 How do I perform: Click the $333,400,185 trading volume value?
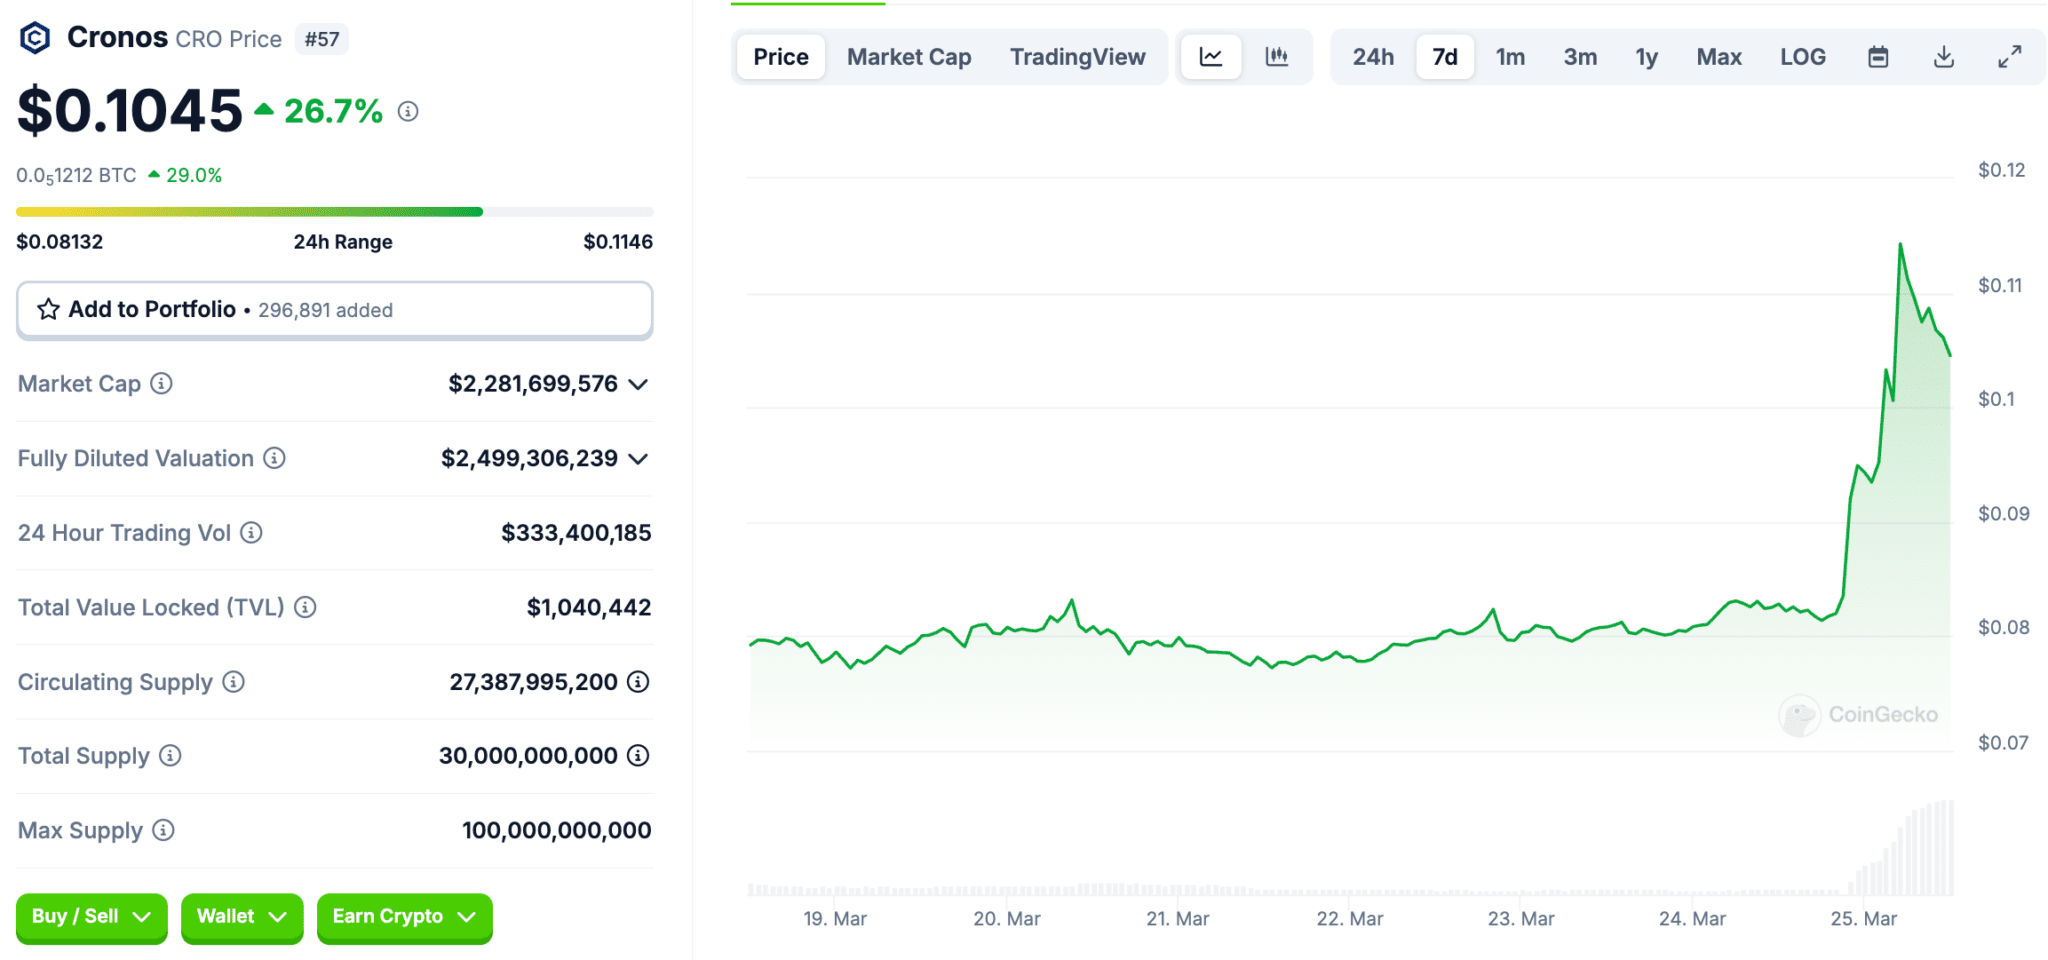point(576,533)
